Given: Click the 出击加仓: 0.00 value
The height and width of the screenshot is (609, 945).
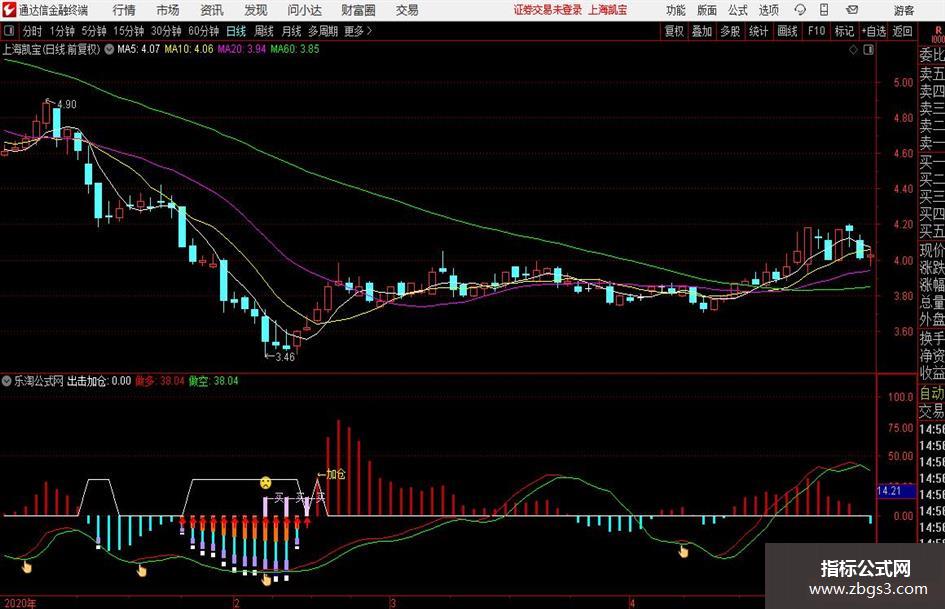Looking at the screenshot, I should [99, 380].
